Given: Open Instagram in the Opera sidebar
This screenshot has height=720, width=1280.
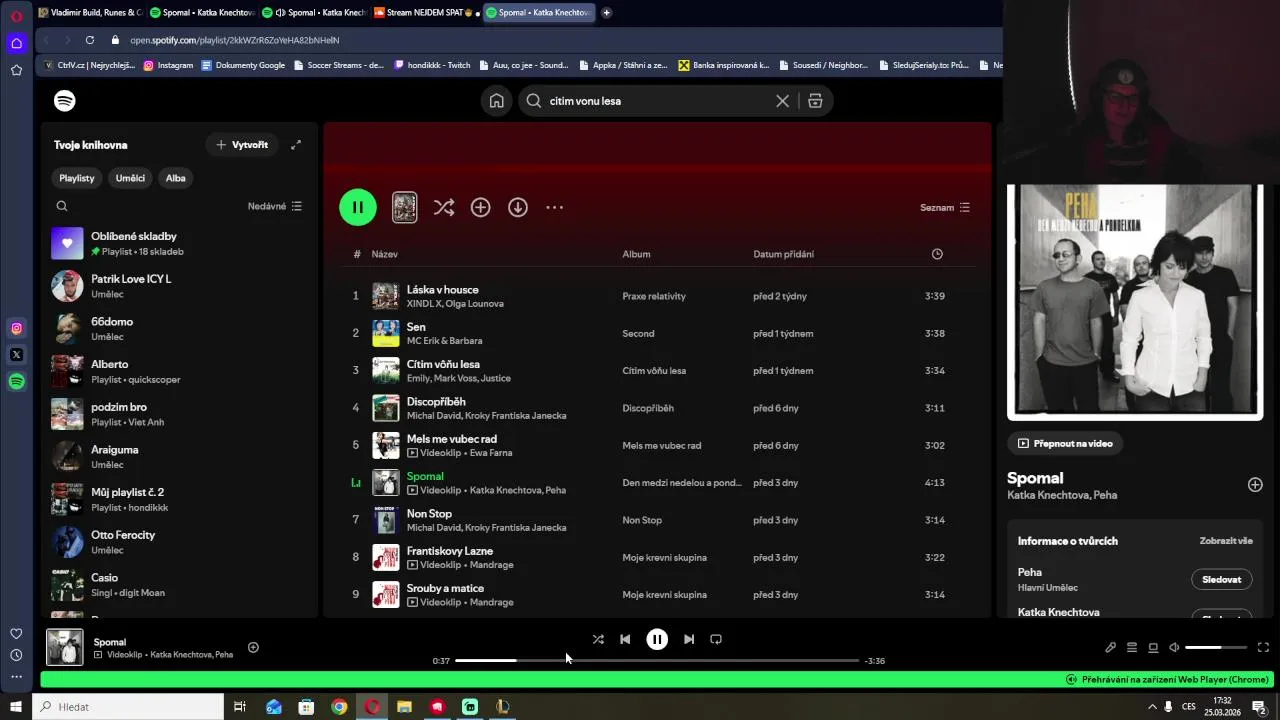Looking at the screenshot, I should (16, 328).
